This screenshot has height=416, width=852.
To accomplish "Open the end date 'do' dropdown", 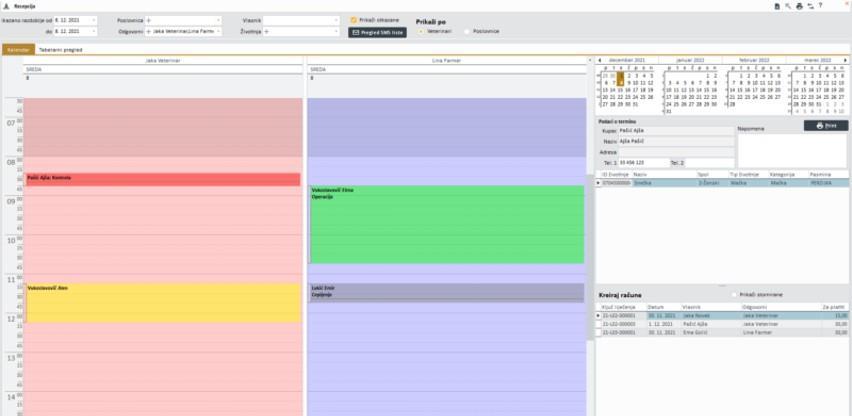I will [93, 31].
